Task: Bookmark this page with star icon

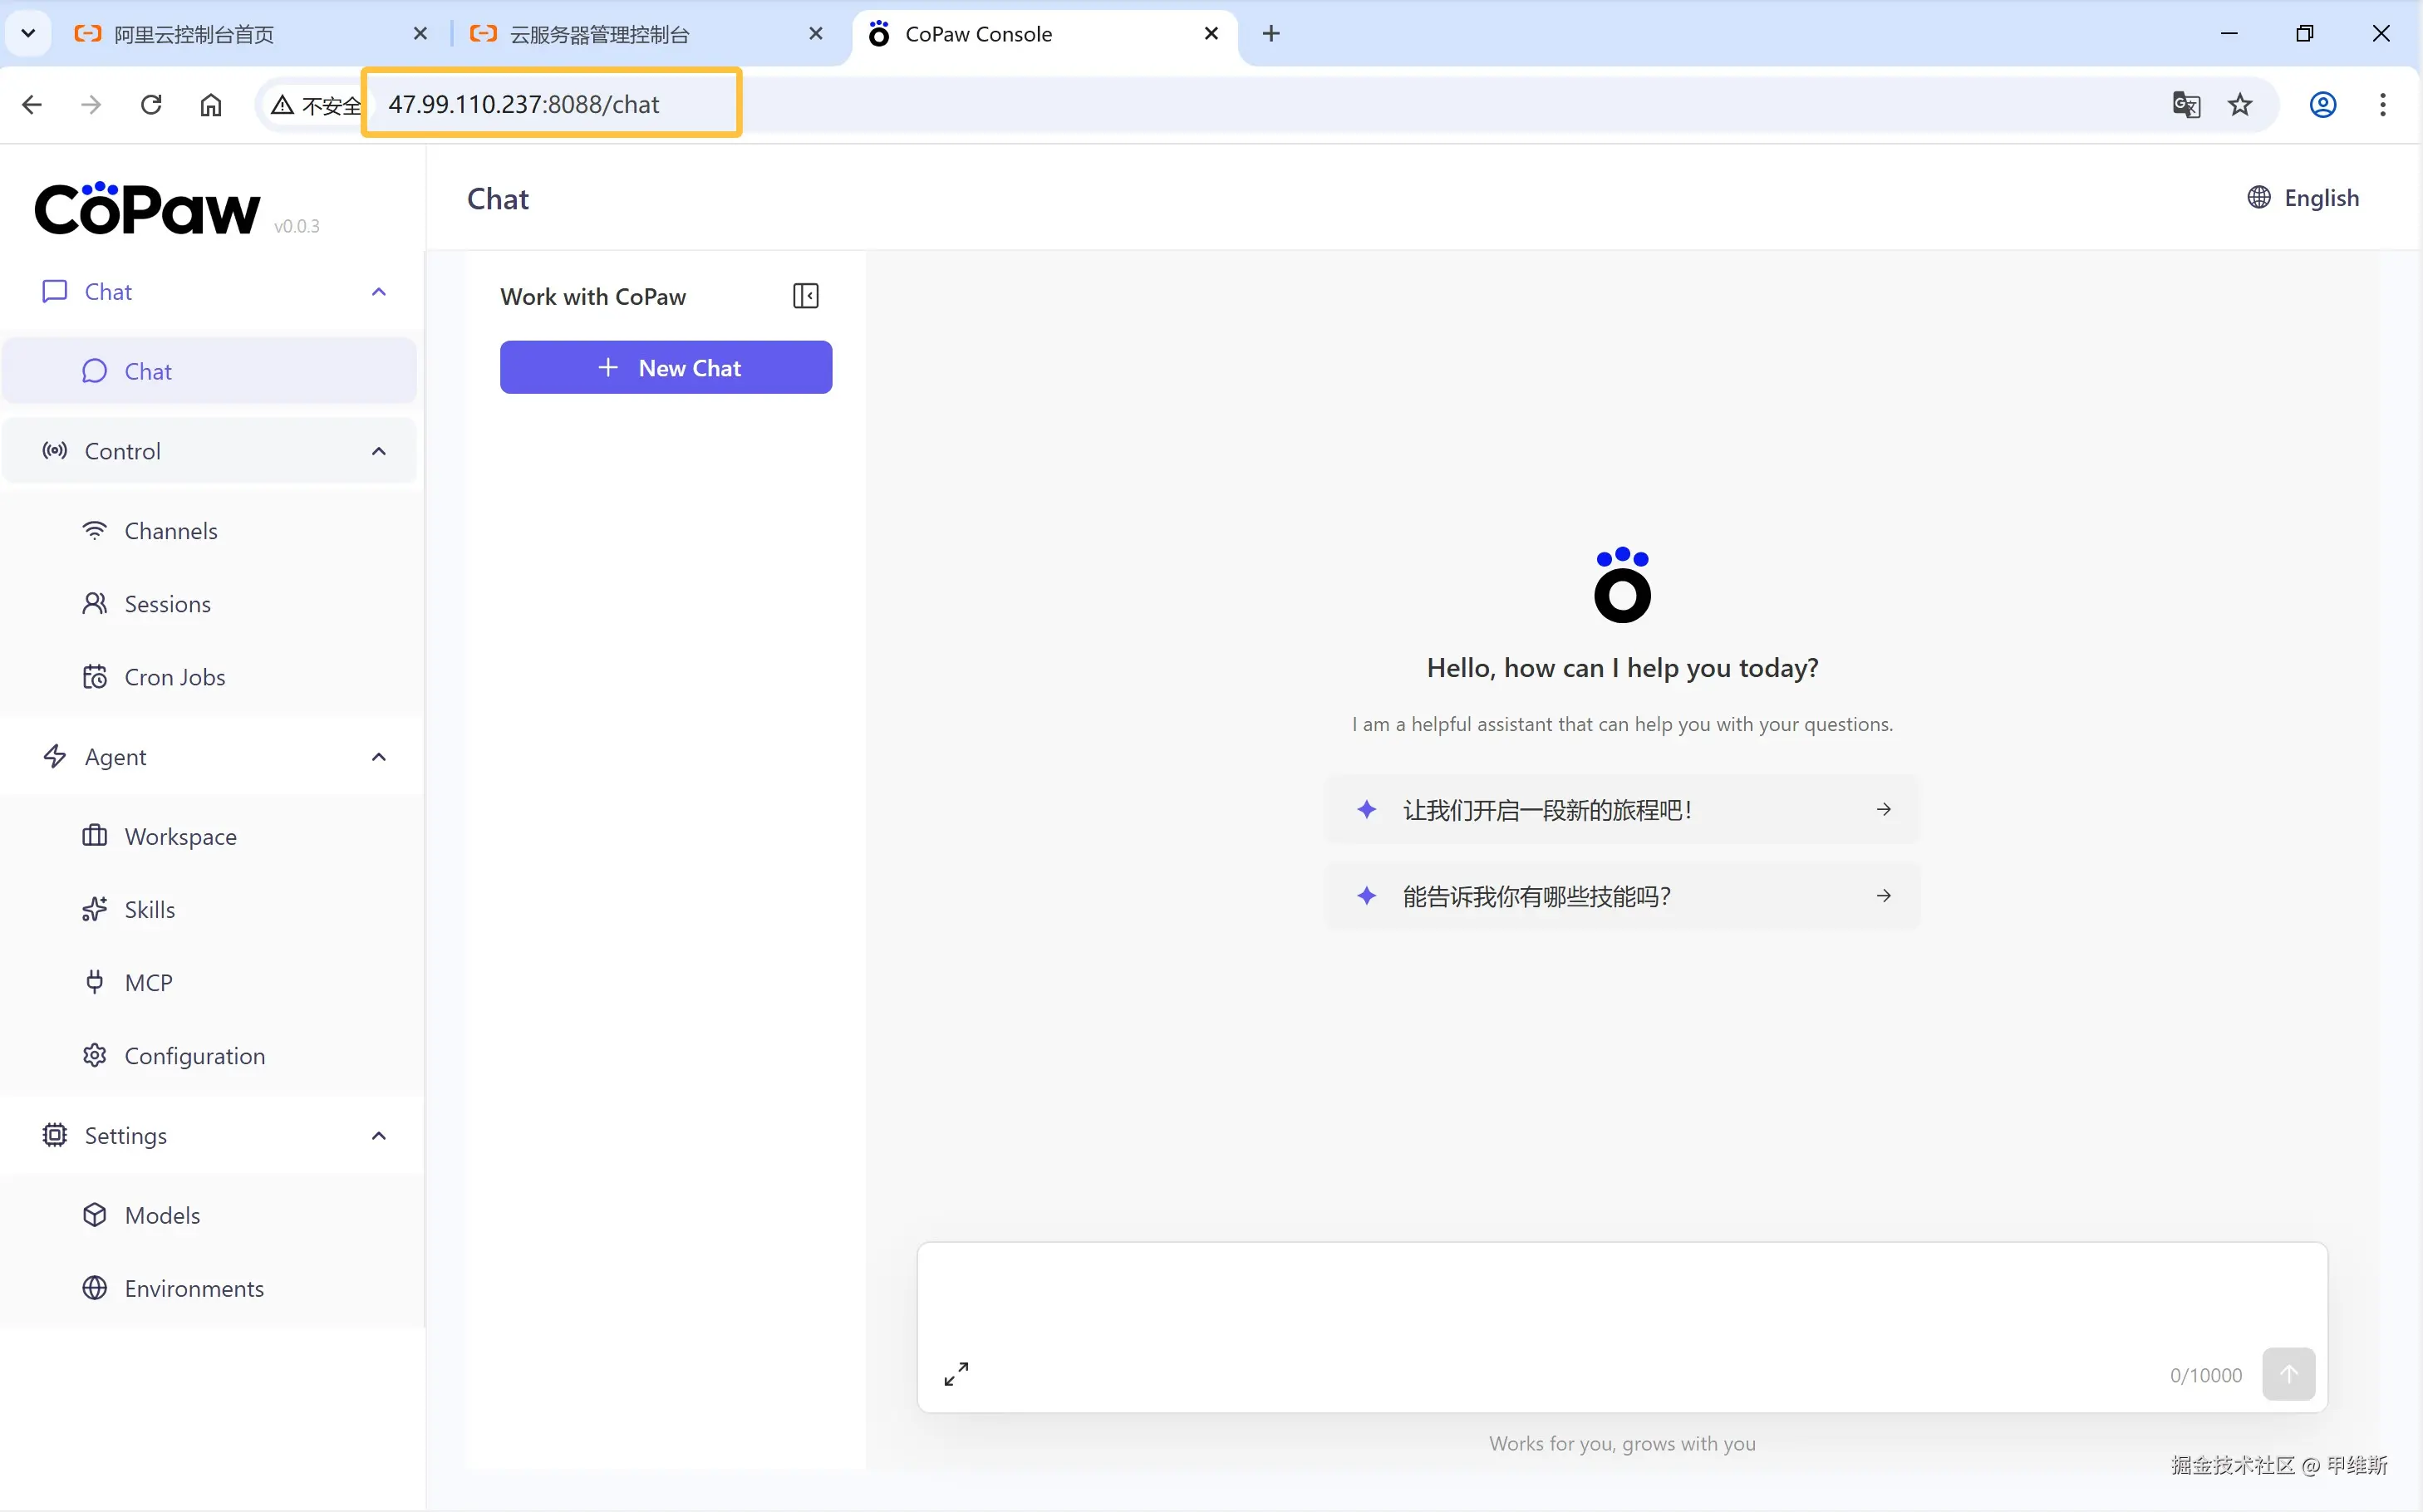Action: [x=2240, y=104]
